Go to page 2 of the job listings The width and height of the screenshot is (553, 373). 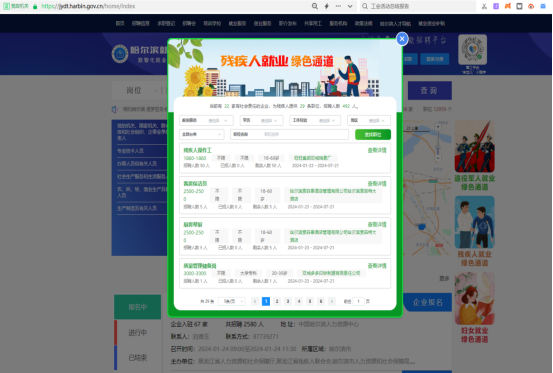point(277,301)
